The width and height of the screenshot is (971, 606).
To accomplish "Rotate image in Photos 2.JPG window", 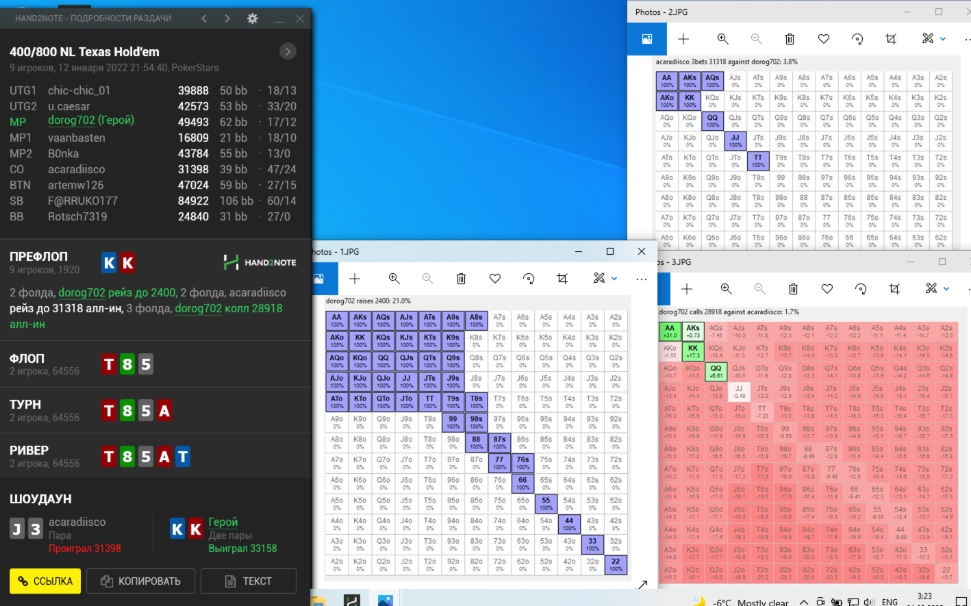I will pyautogui.click(x=857, y=39).
